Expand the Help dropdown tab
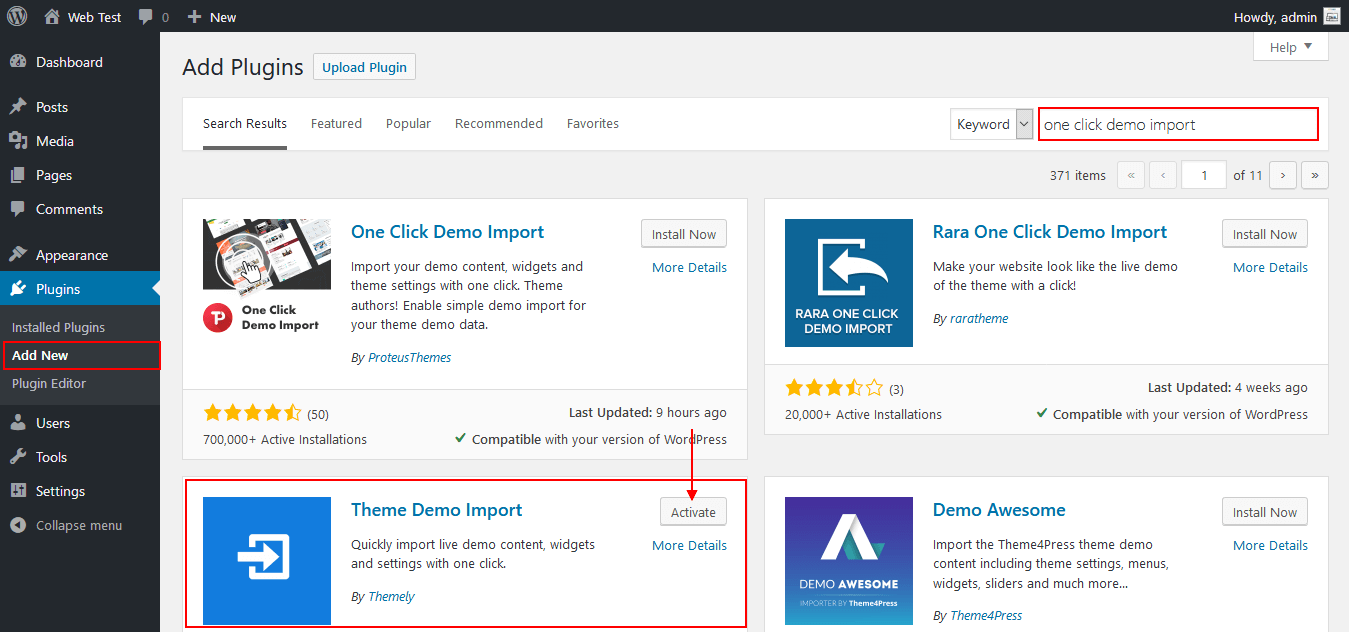This screenshot has width=1349, height=632. tap(1291, 47)
